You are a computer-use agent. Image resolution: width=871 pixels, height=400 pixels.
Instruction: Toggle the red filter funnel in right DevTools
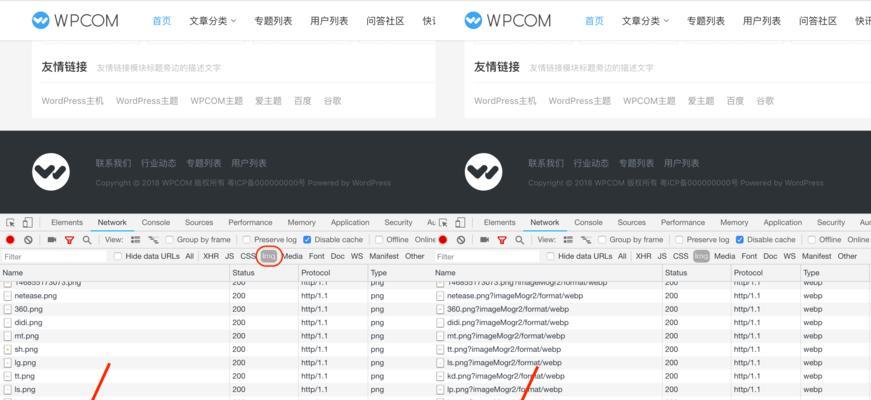point(502,240)
